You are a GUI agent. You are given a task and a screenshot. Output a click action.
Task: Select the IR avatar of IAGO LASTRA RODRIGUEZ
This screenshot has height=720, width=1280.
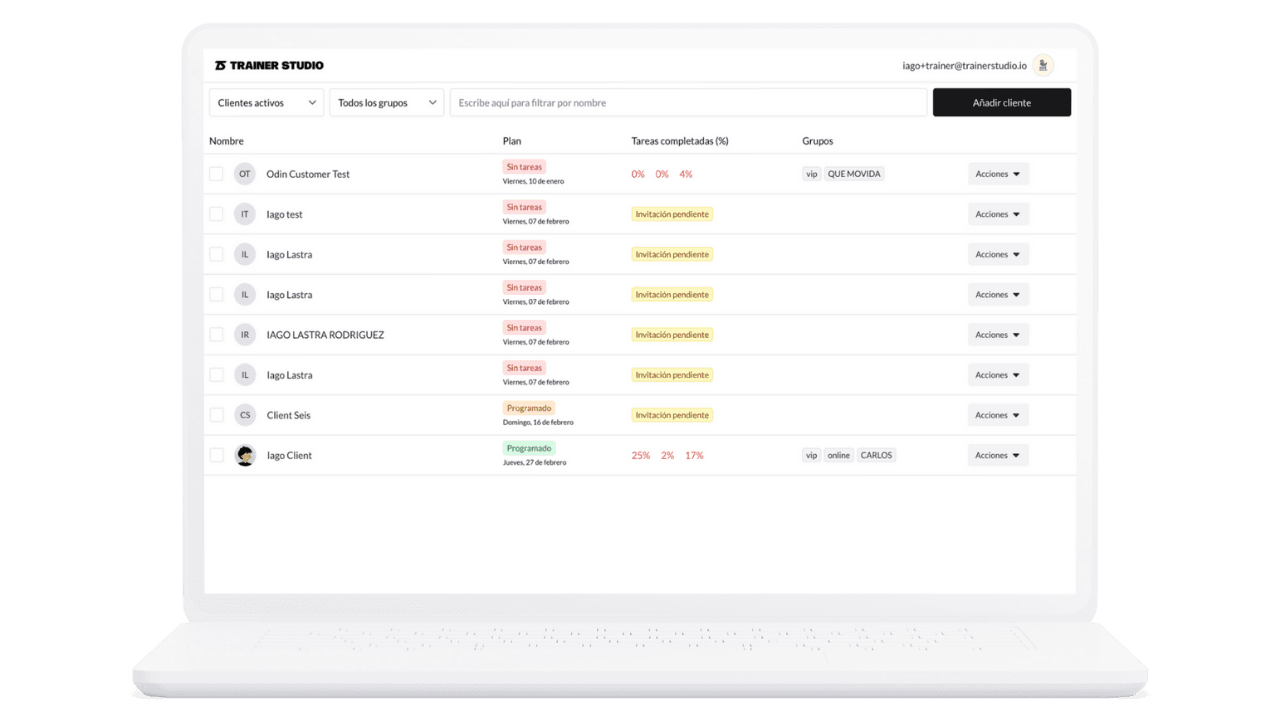coord(245,334)
